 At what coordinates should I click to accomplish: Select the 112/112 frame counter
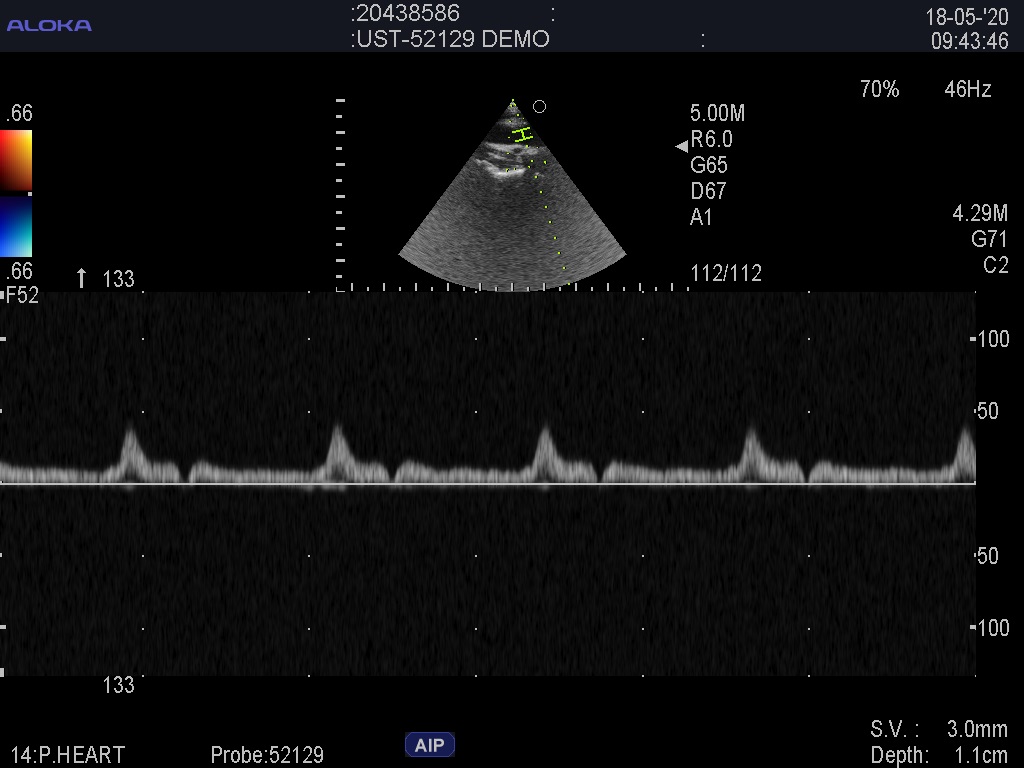pos(726,274)
